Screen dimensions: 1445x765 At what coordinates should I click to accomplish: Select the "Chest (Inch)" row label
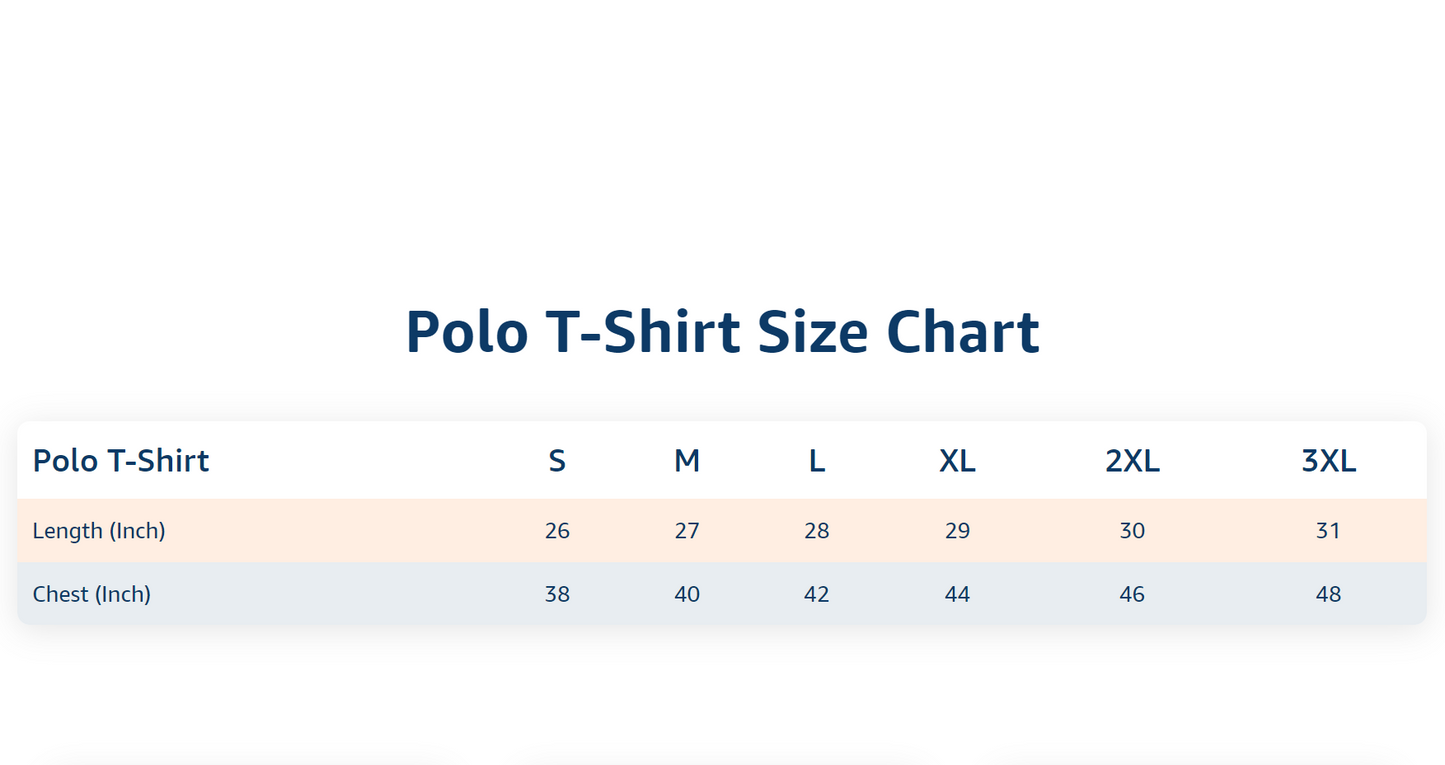[x=92, y=594]
